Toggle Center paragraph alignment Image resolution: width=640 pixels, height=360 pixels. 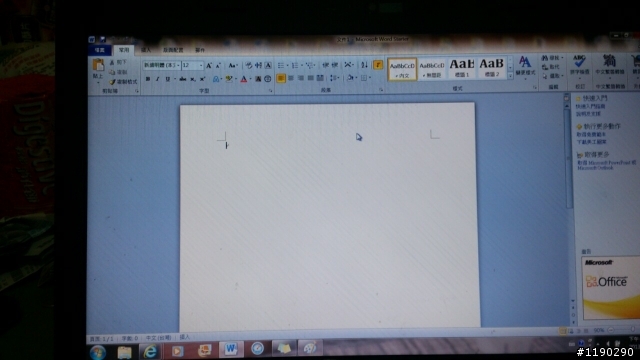pyautogui.click(x=291, y=78)
